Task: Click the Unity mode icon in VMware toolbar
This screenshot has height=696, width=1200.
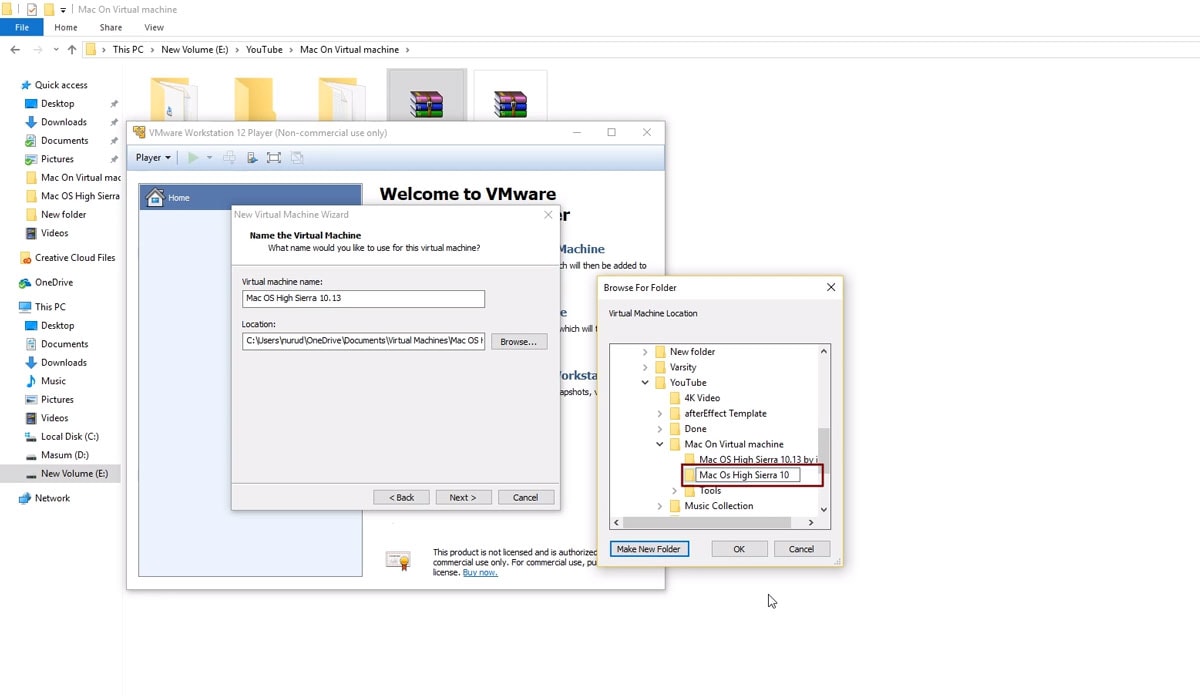Action: (x=297, y=158)
